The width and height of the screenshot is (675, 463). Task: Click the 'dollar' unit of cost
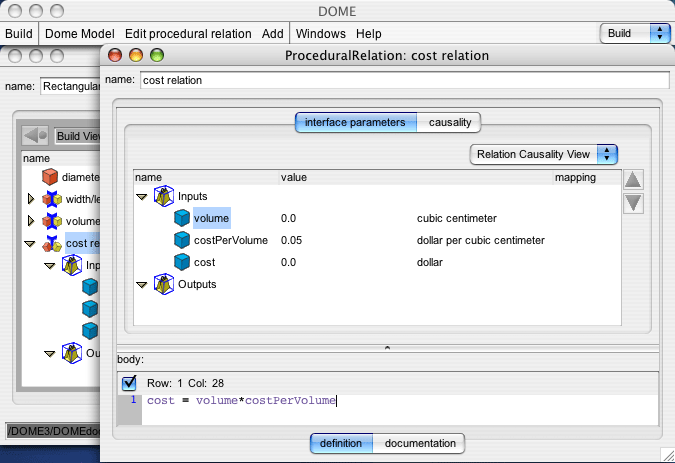(430, 262)
